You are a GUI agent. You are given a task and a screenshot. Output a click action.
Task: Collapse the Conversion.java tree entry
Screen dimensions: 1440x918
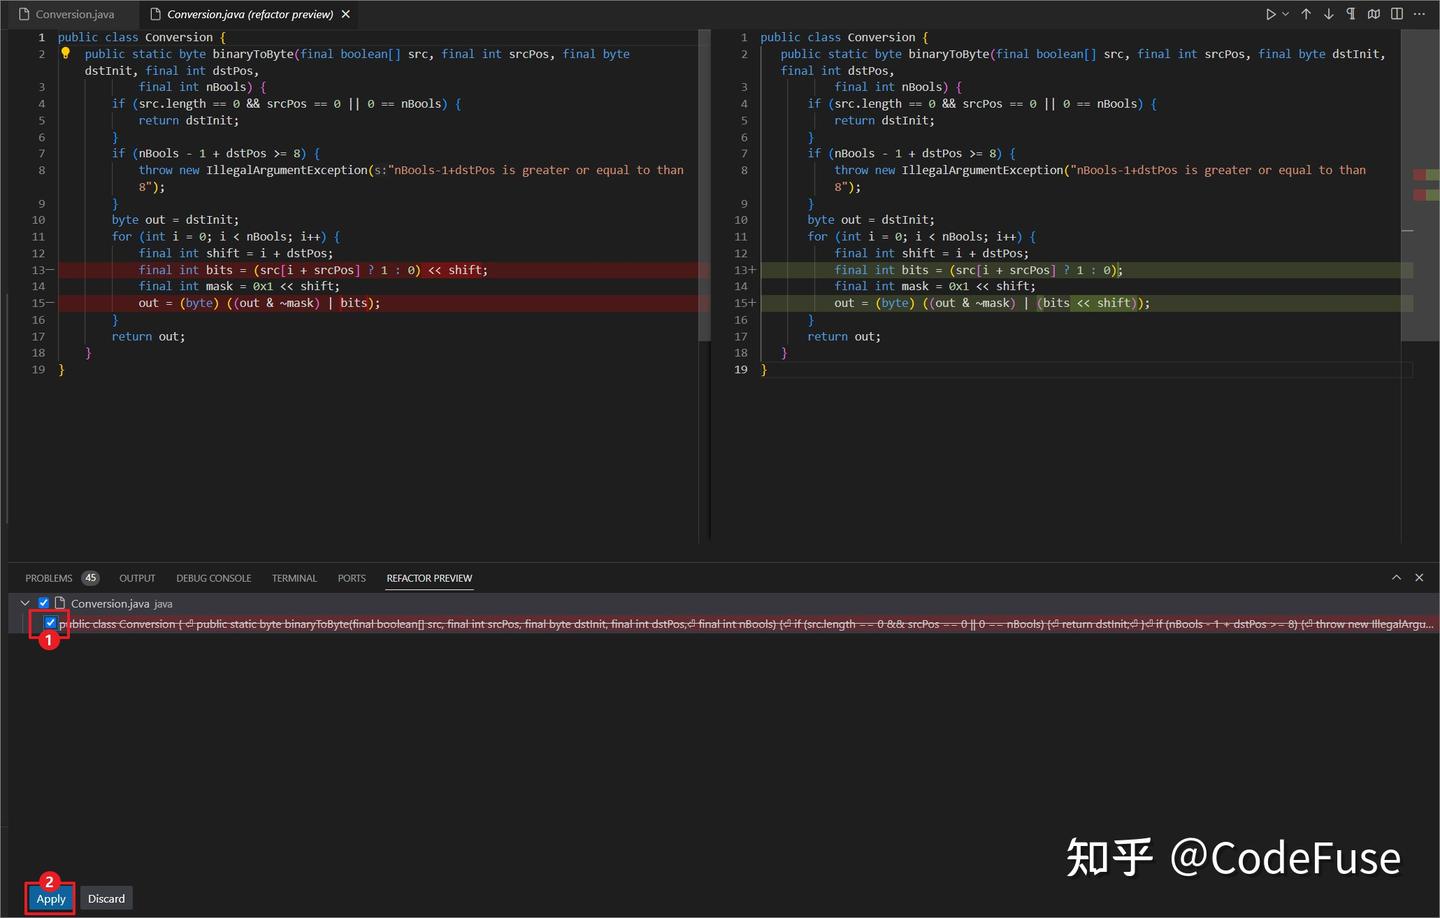[x=25, y=602]
